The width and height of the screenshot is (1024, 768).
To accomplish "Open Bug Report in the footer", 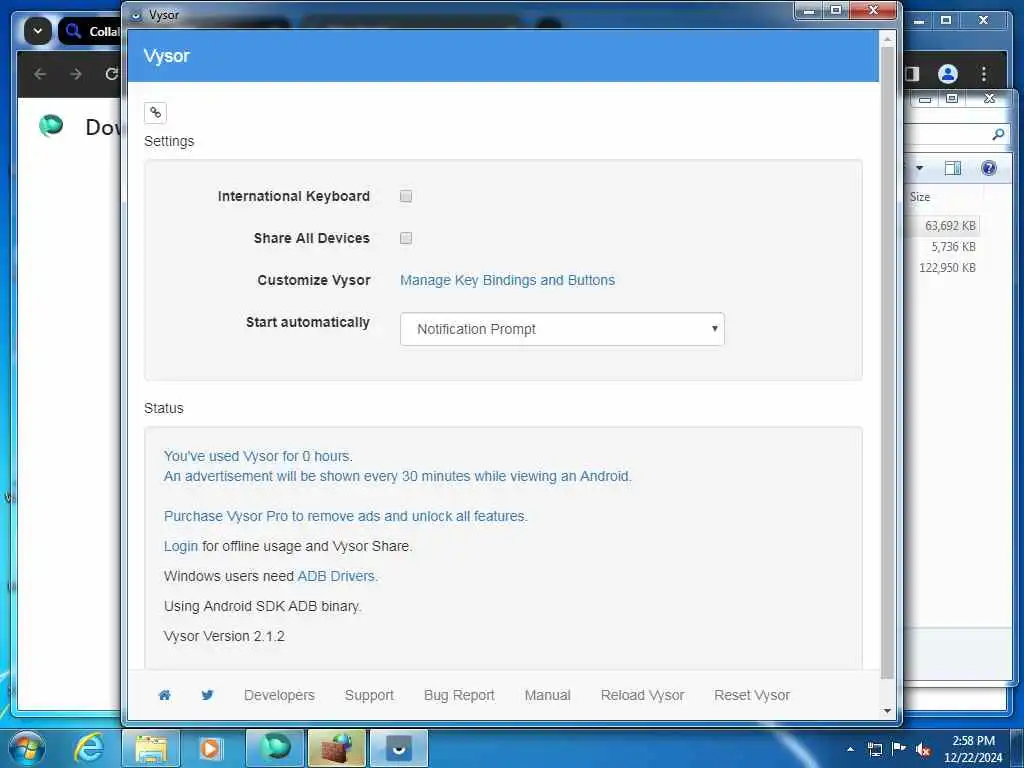I will pyautogui.click(x=459, y=695).
